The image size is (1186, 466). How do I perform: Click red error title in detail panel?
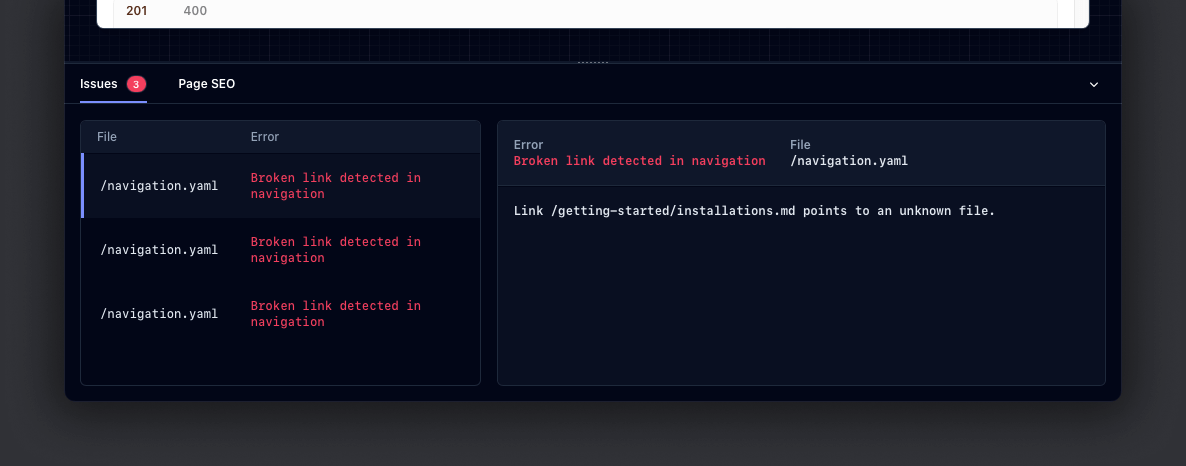(639, 161)
